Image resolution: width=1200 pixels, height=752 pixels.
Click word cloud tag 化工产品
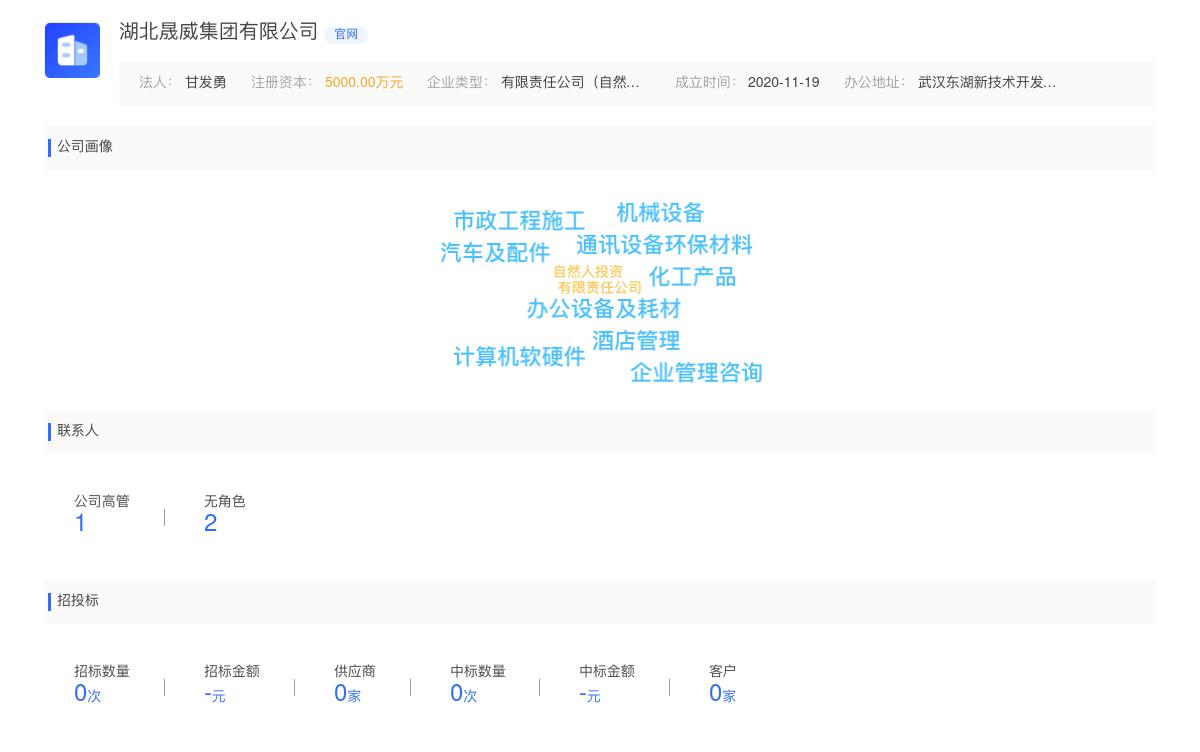[692, 277]
